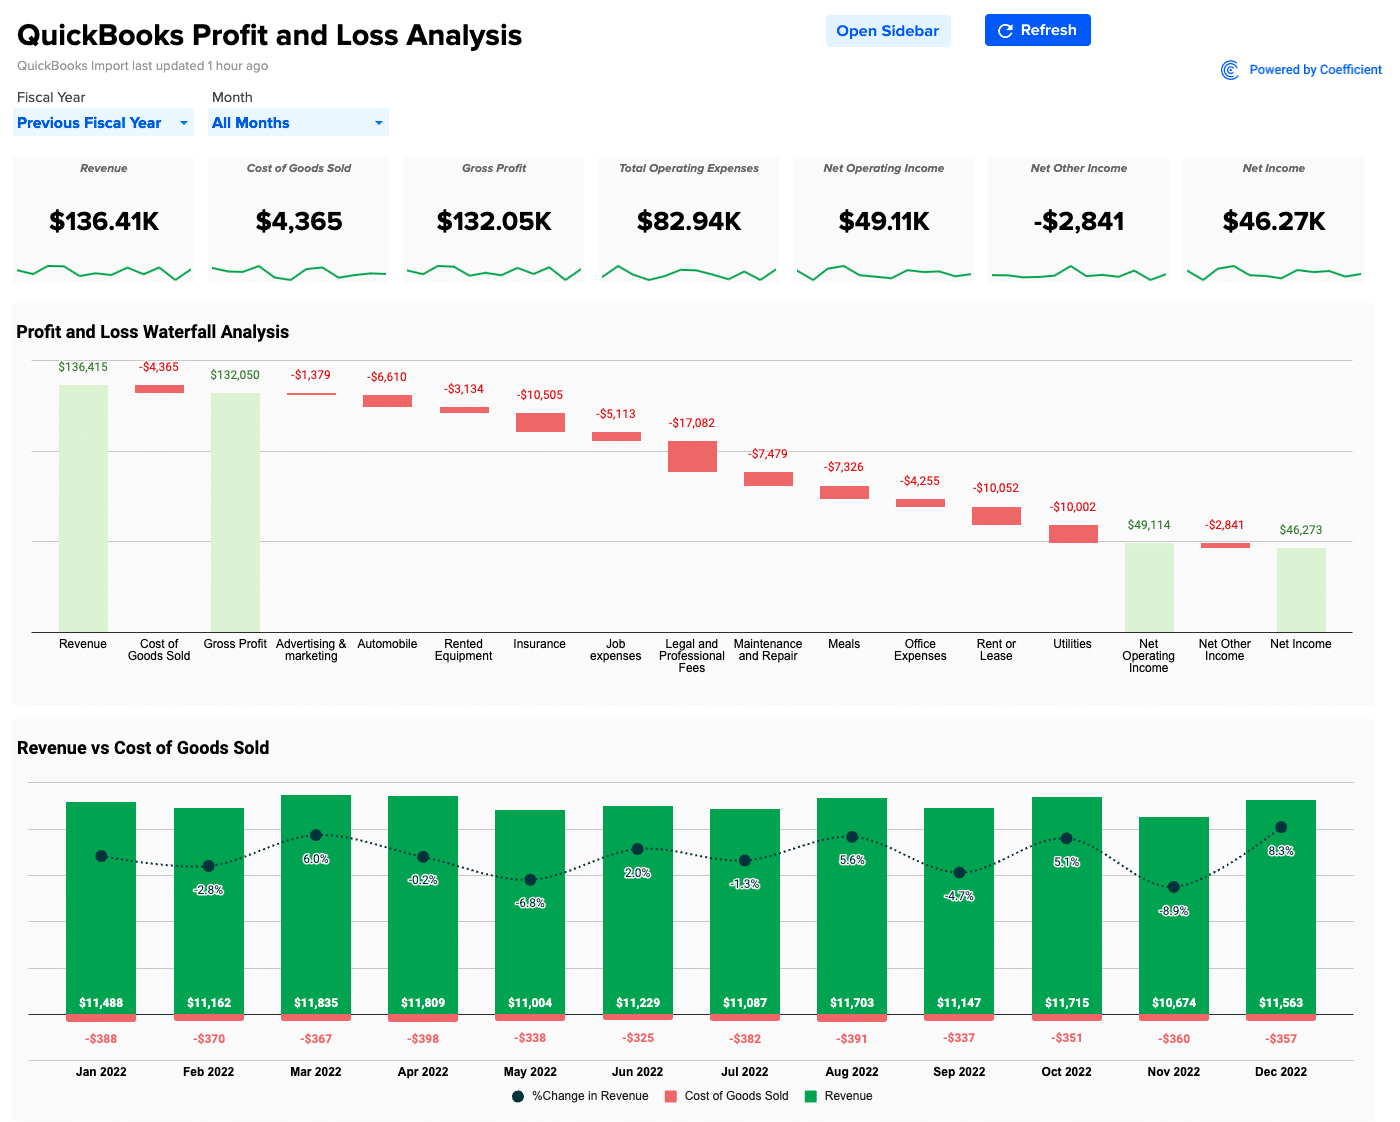Click the Net Other Income value -$2,841

[x=1079, y=221]
